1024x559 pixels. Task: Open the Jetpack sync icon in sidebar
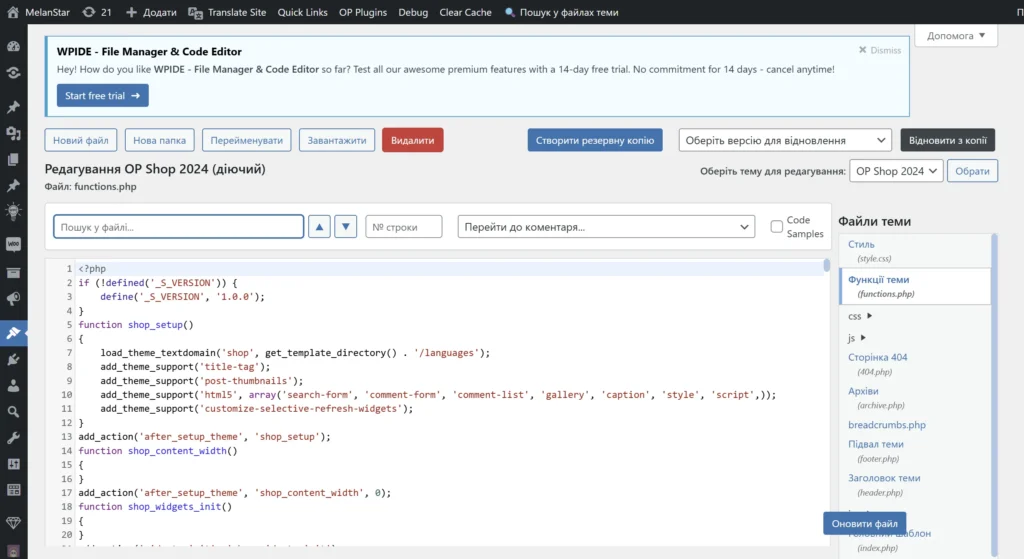pyautogui.click(x=13, y=72)
